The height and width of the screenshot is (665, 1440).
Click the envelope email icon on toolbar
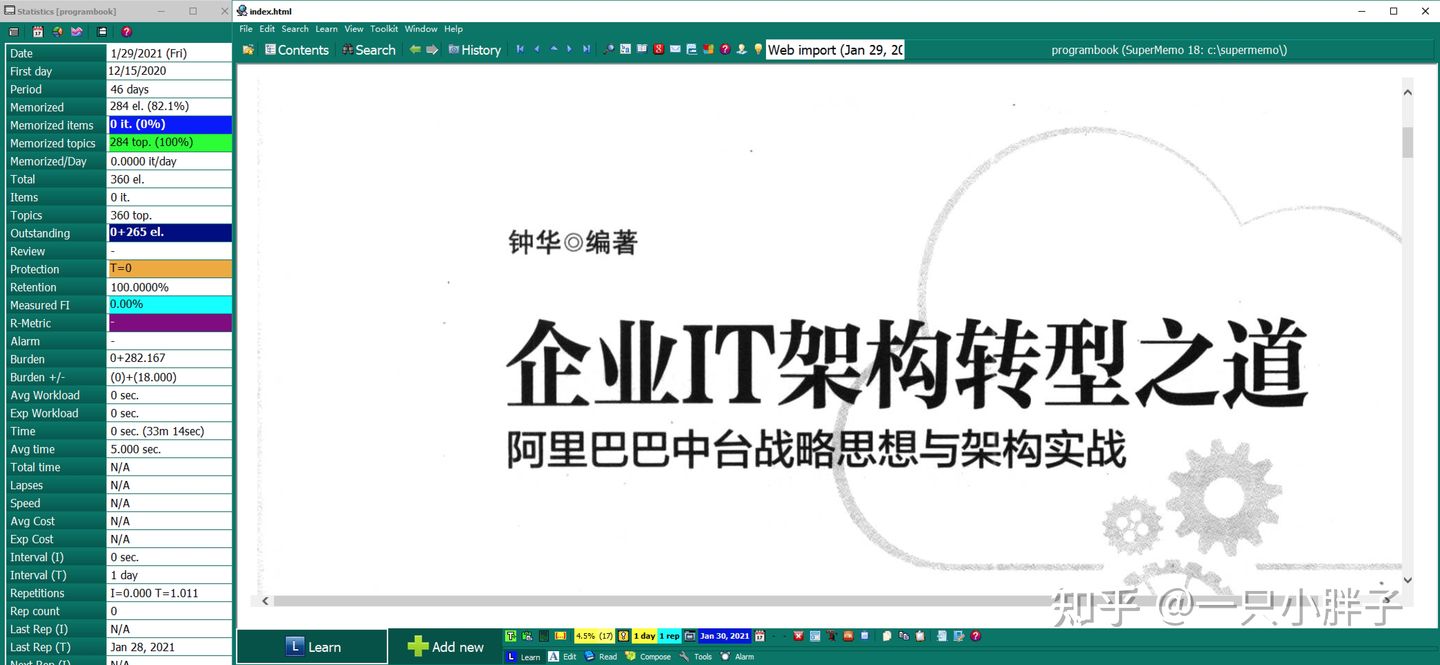[x=675, y=49]
